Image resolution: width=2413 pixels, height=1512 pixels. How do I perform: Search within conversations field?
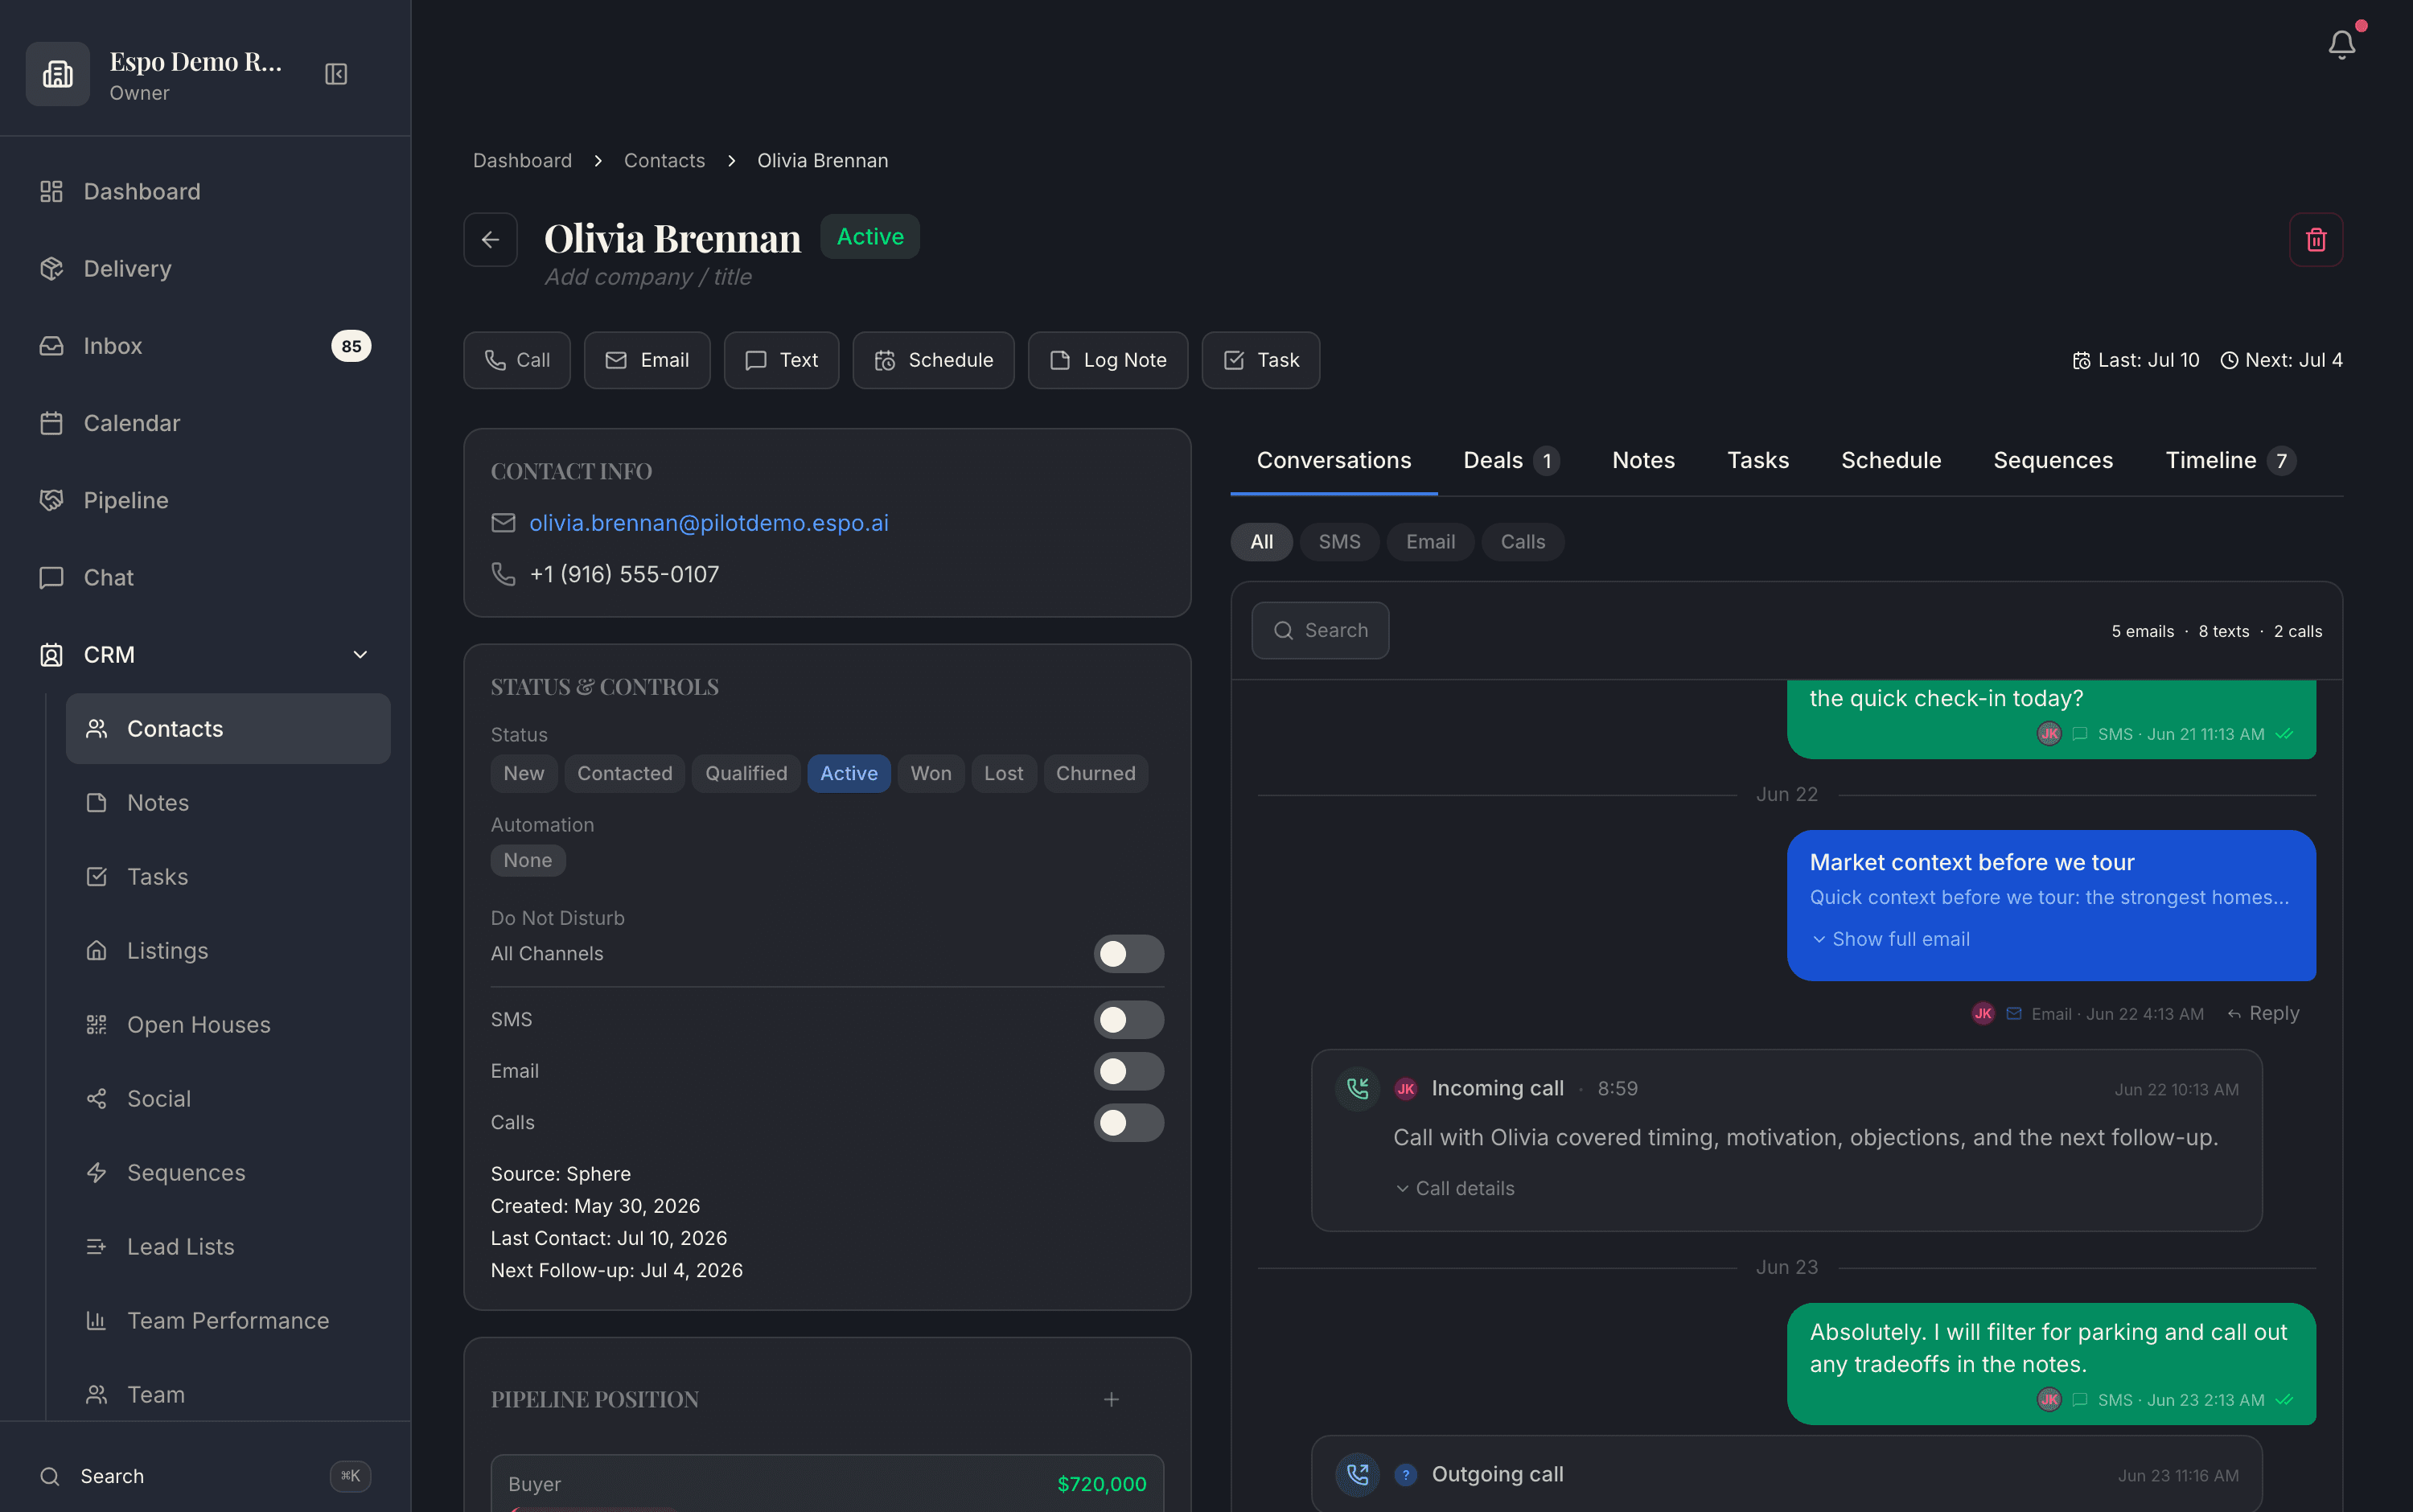pos(1320,630)
